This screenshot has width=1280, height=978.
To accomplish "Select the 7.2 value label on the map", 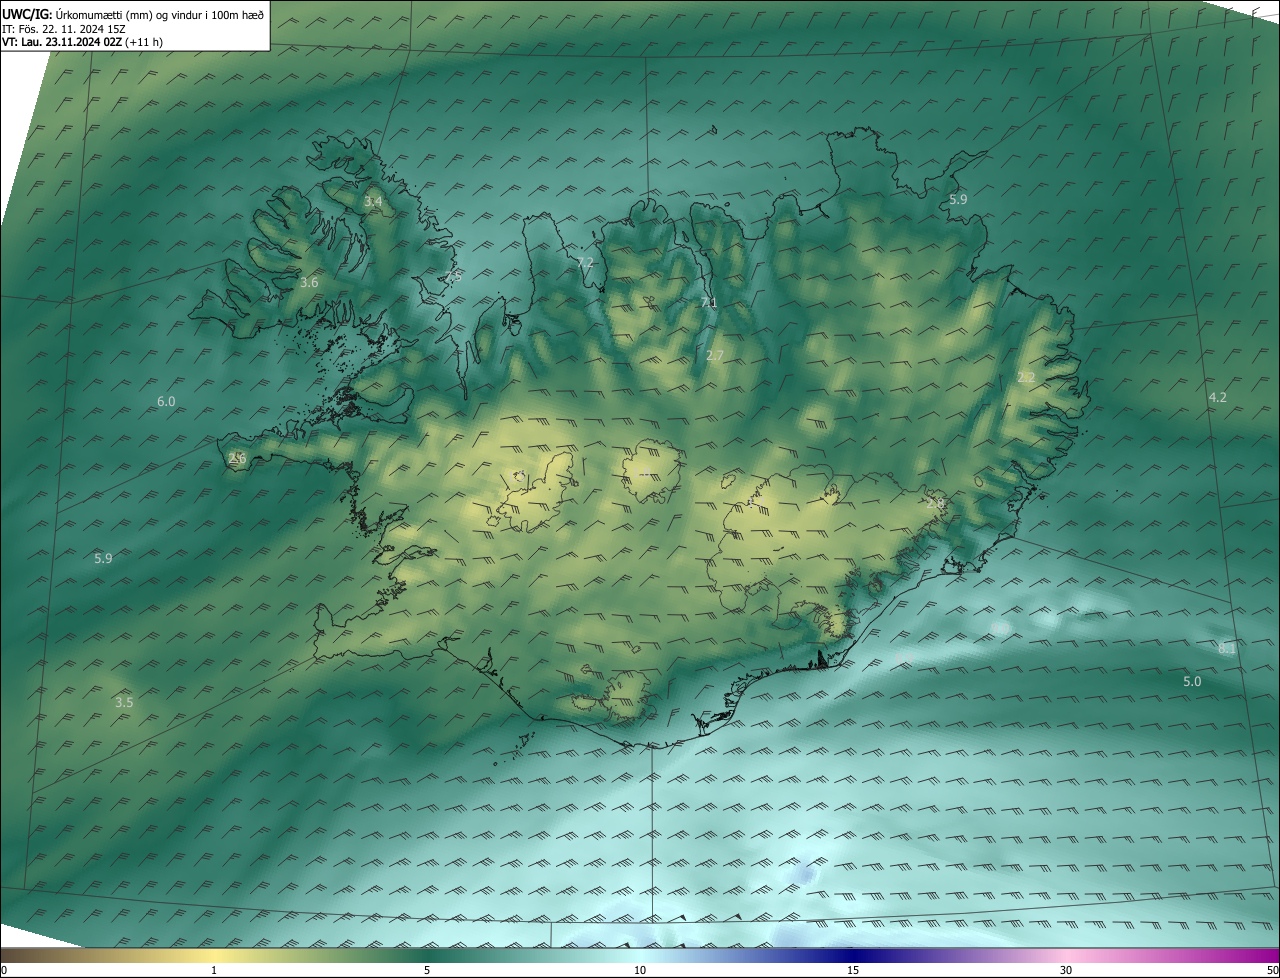I will point(585,262).
